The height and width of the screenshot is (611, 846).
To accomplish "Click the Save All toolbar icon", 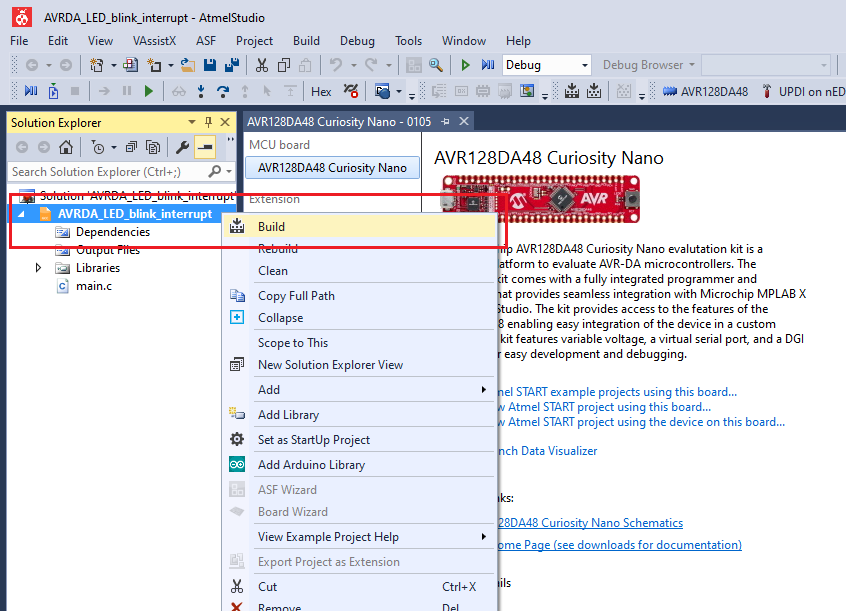I will 232,65.
